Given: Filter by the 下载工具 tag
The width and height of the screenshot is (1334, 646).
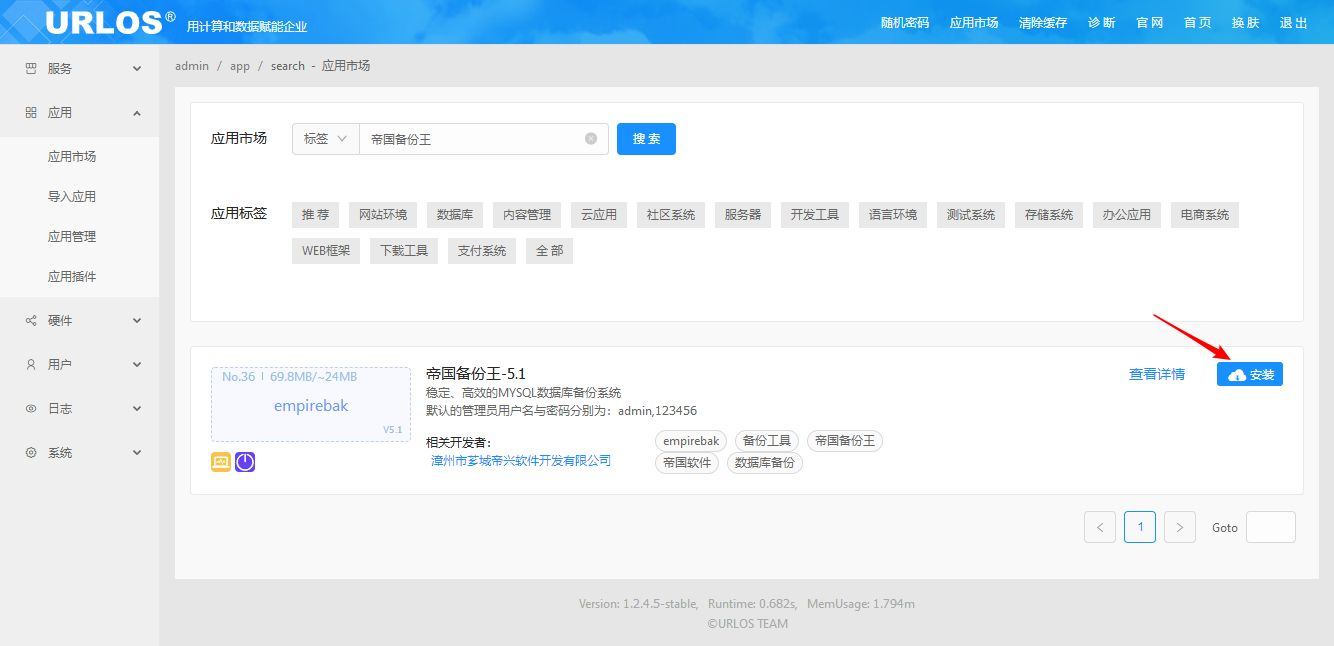Looking at the screenshot, I should [x=404, y=251].
